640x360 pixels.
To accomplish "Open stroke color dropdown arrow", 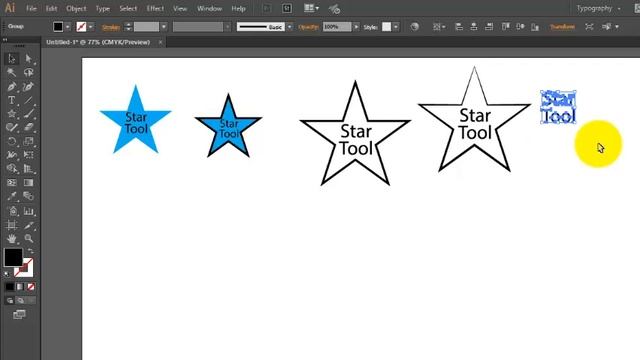I will coord(91,27).
